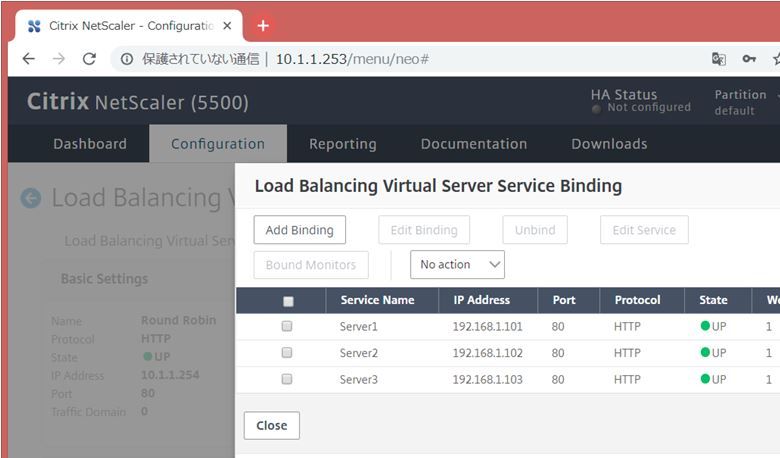The image size is (780, 458).
Task: Click the HTTP protocol cell for Server3
Action: 627,379
